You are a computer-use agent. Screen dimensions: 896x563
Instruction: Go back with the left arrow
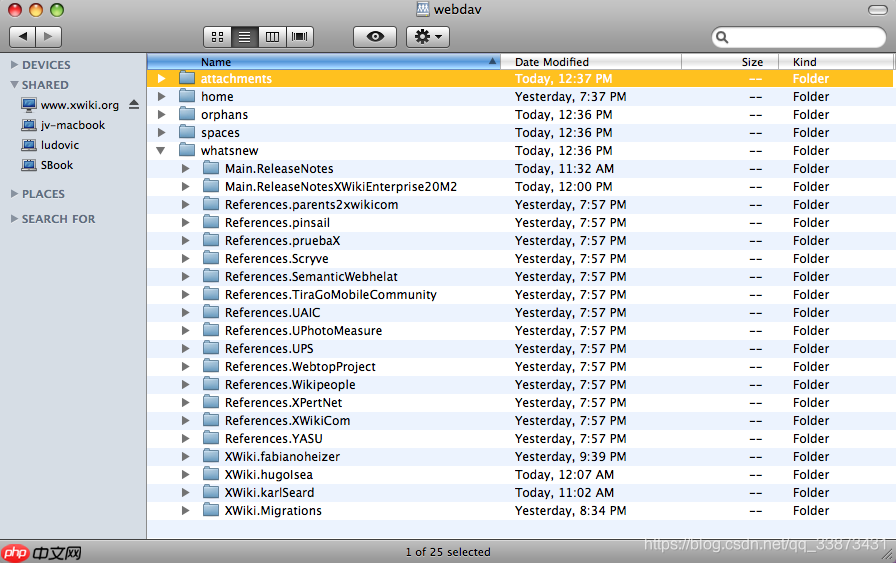[x=22, y=37]
